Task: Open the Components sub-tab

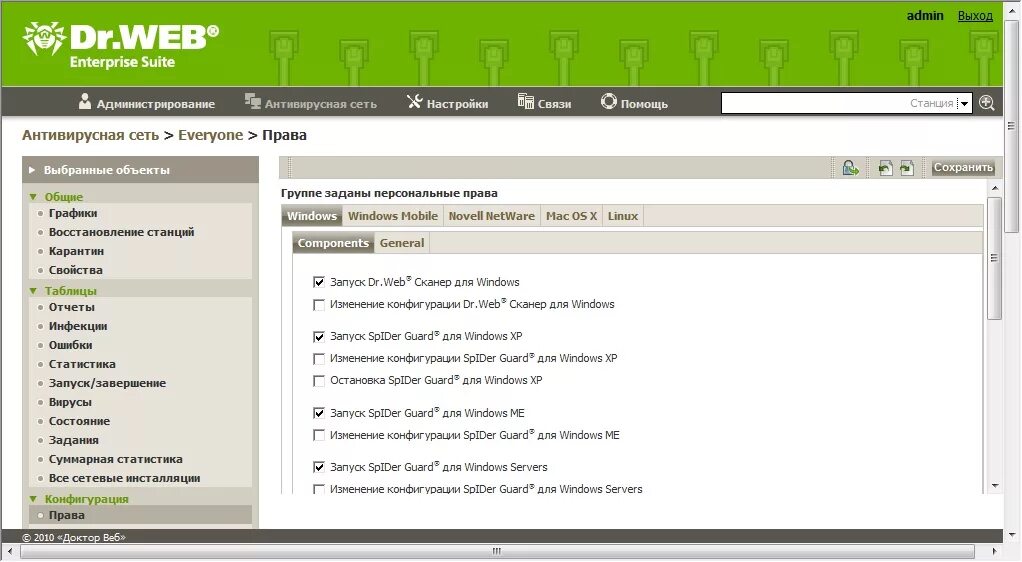Action: 333,243
